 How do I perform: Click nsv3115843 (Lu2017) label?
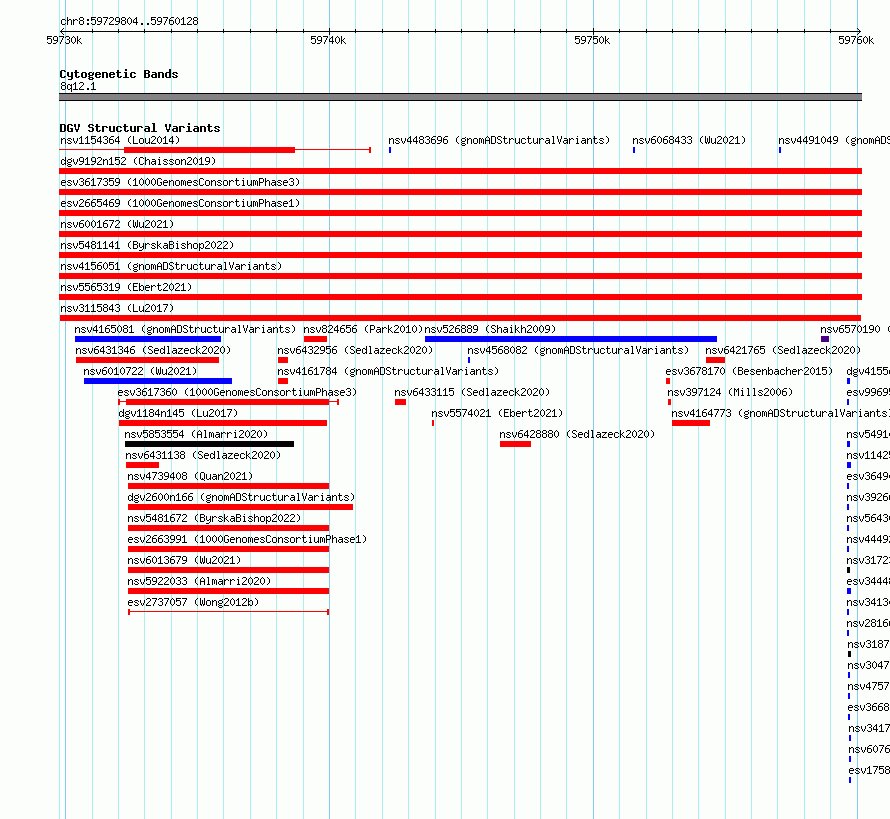tap(117, 308)
